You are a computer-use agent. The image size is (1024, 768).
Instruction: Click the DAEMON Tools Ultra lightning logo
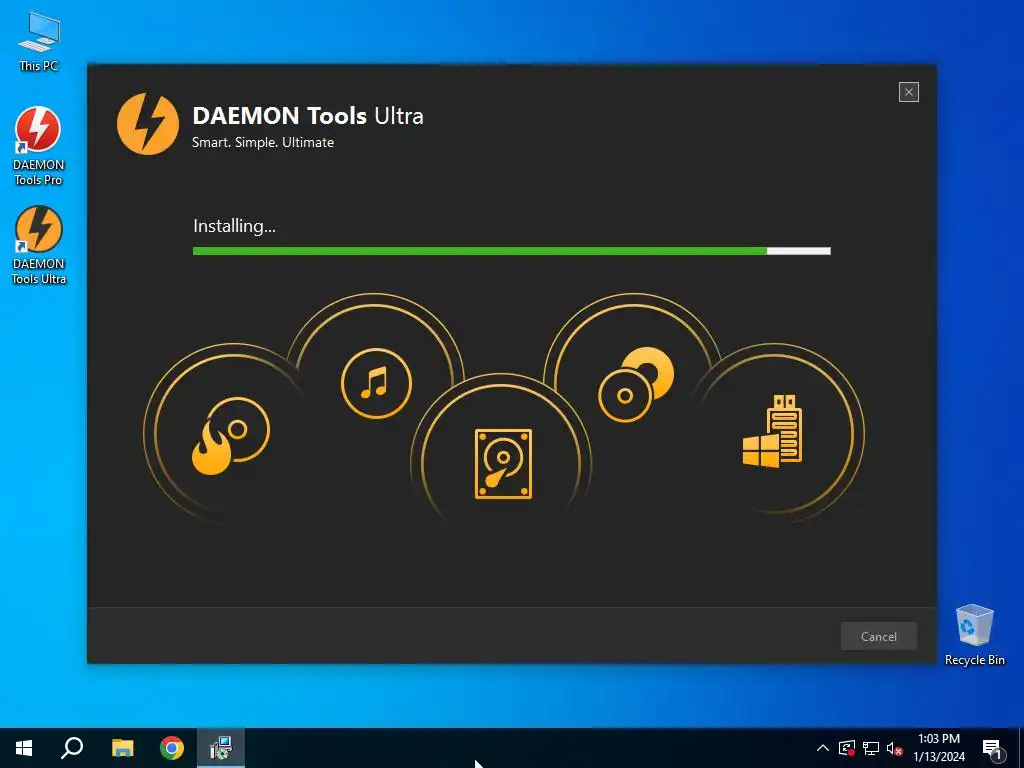tap(148, 124)
